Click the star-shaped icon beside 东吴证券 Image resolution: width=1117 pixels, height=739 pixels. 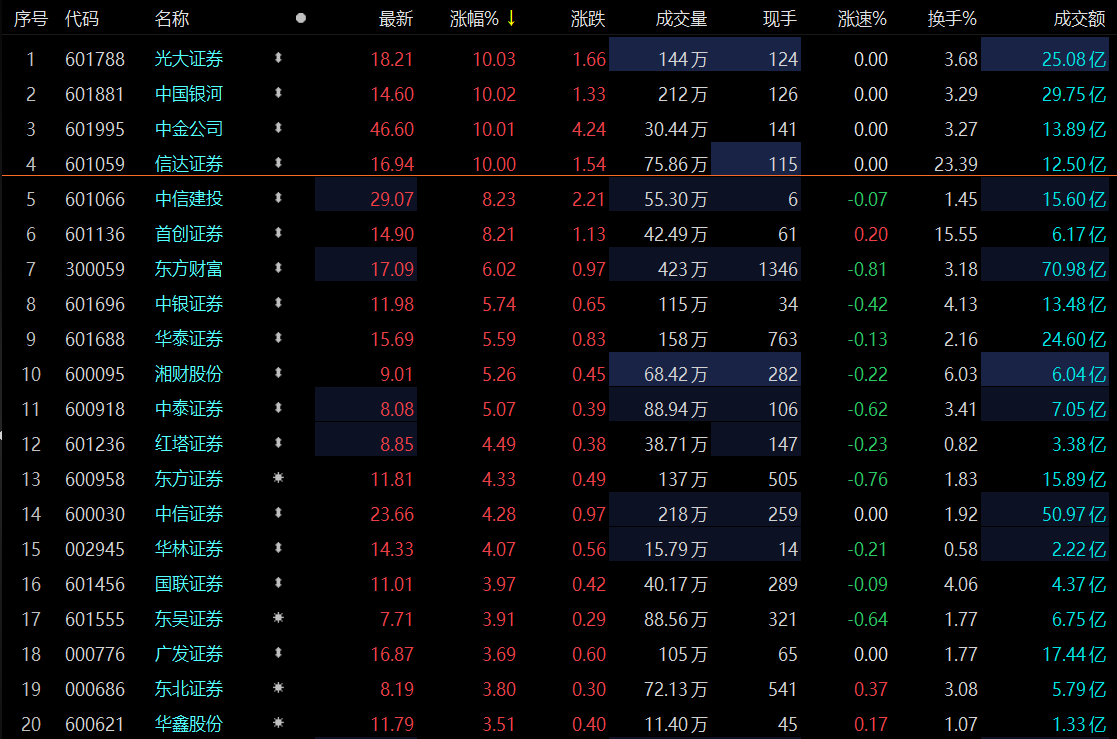[x=278, y=618]
